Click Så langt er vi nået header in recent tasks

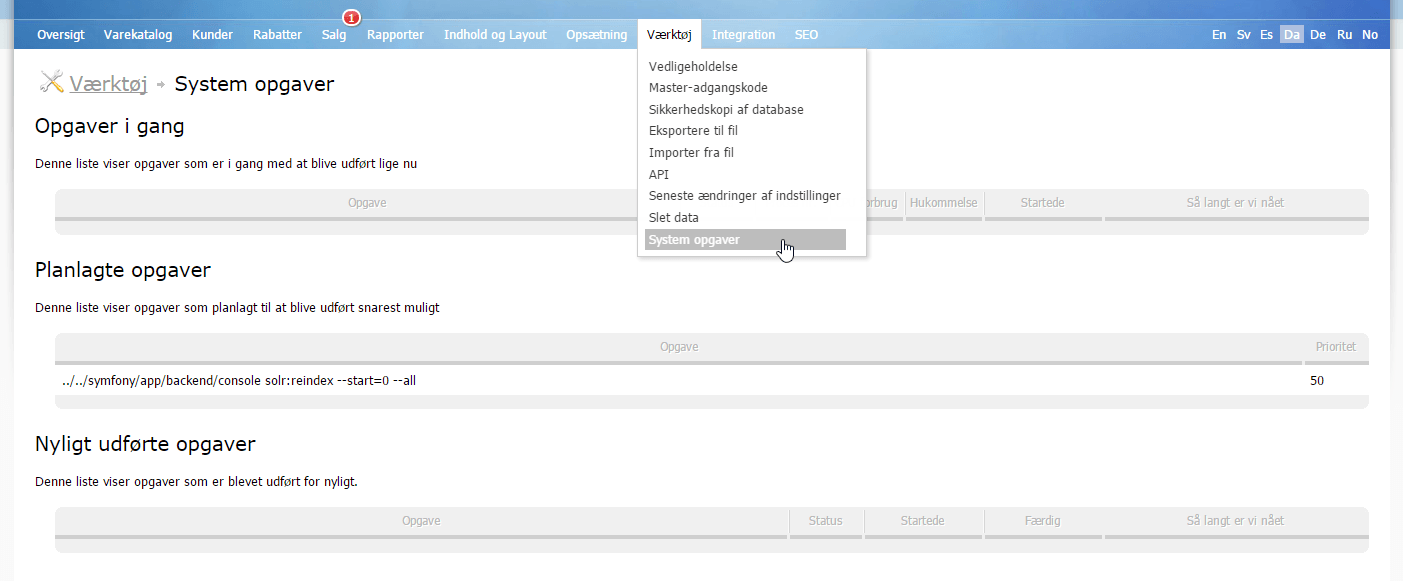(x=1236, y=521)
